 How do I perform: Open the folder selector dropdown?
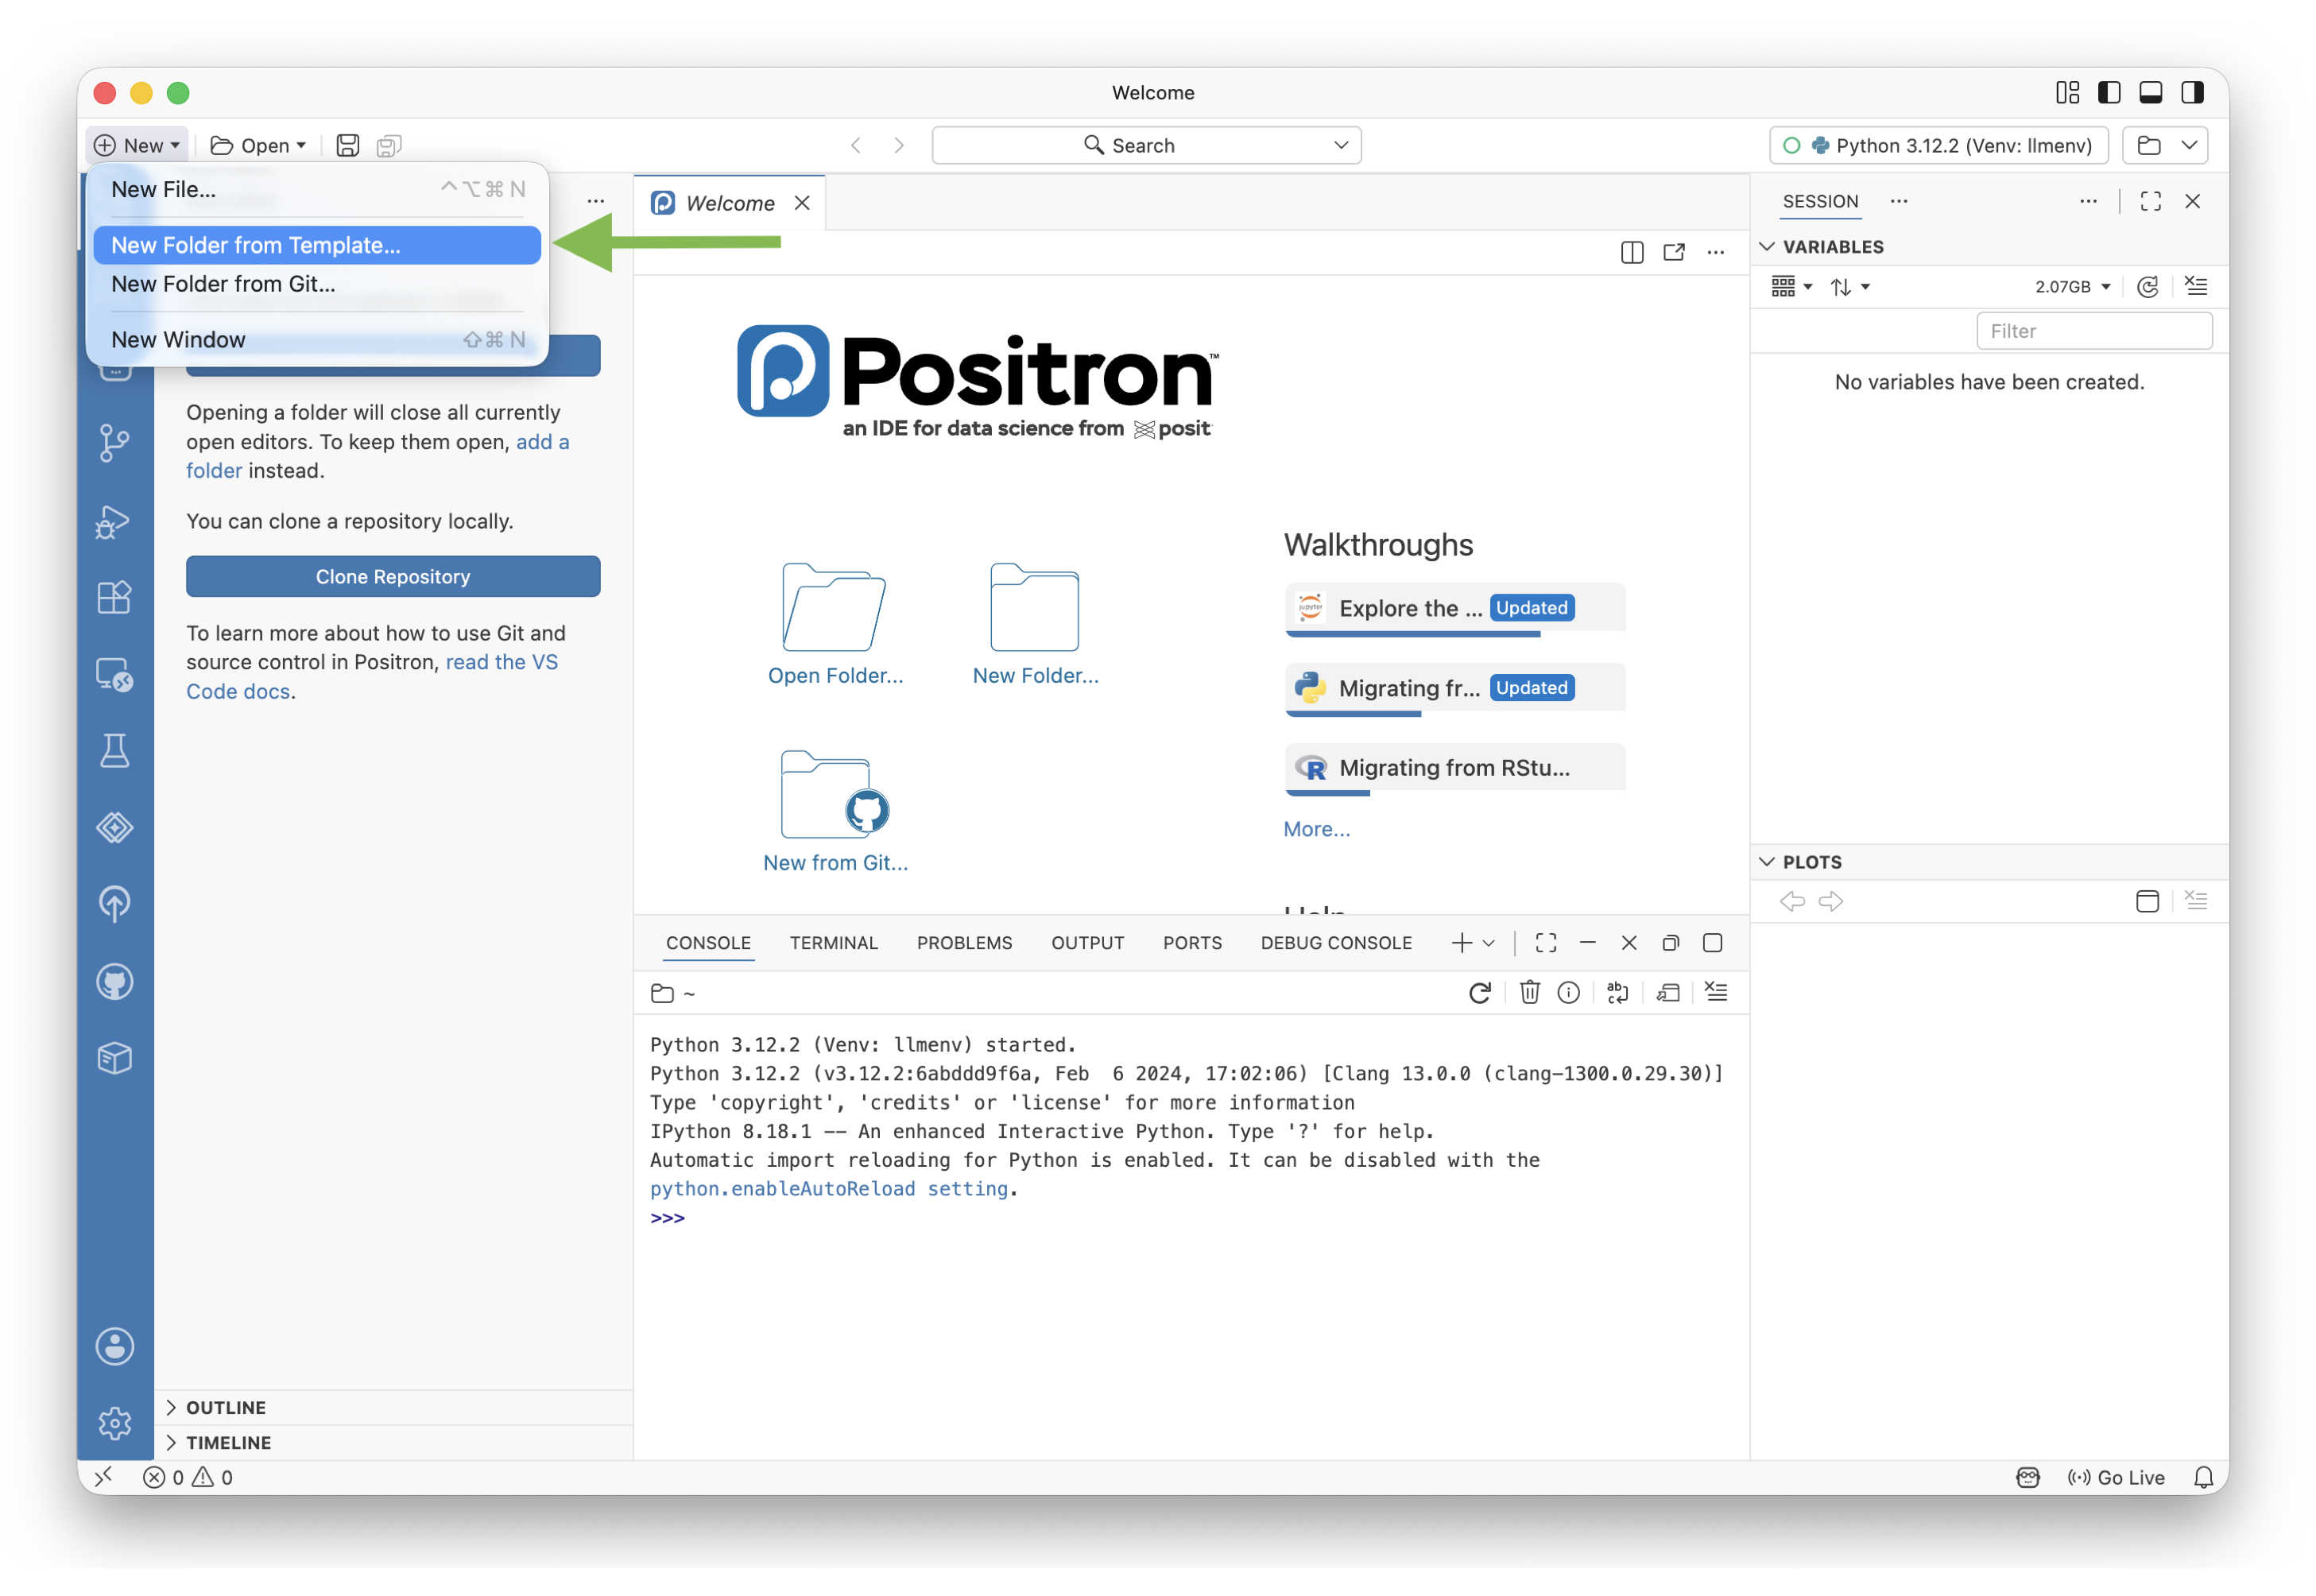tap(2165, 145)
